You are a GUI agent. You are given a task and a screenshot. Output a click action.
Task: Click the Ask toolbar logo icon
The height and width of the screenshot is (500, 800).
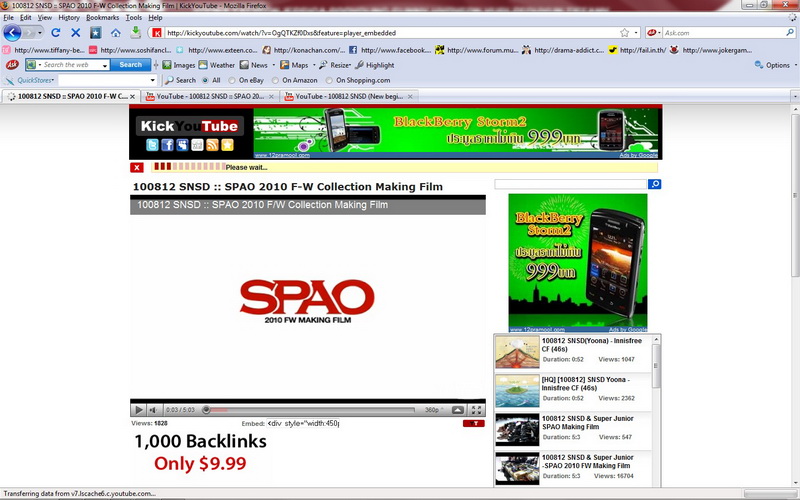12,65
